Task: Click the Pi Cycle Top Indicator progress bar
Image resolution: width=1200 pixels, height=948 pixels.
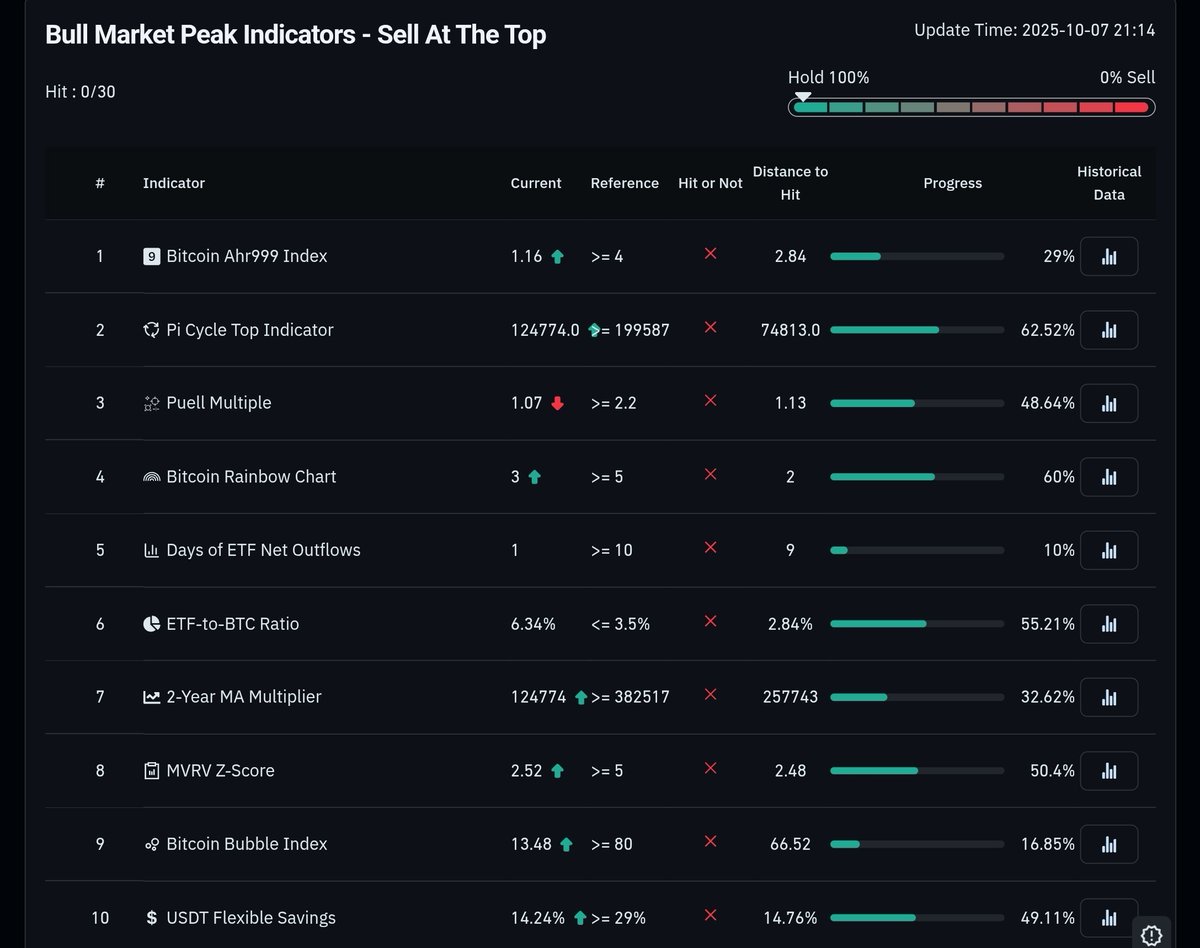Action: (x=917, y=330)
